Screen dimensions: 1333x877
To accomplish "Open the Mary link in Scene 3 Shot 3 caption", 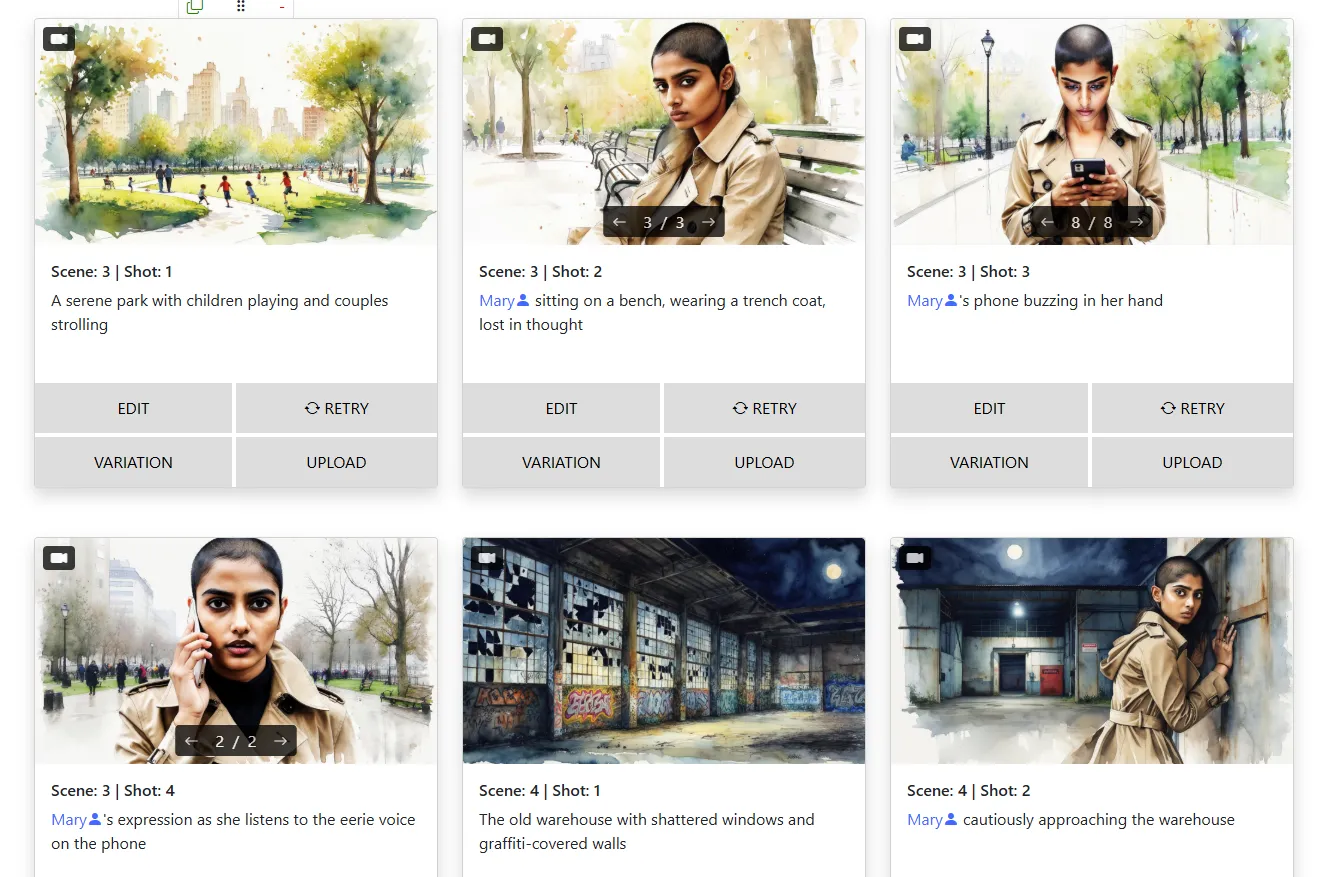I will 925,300.
